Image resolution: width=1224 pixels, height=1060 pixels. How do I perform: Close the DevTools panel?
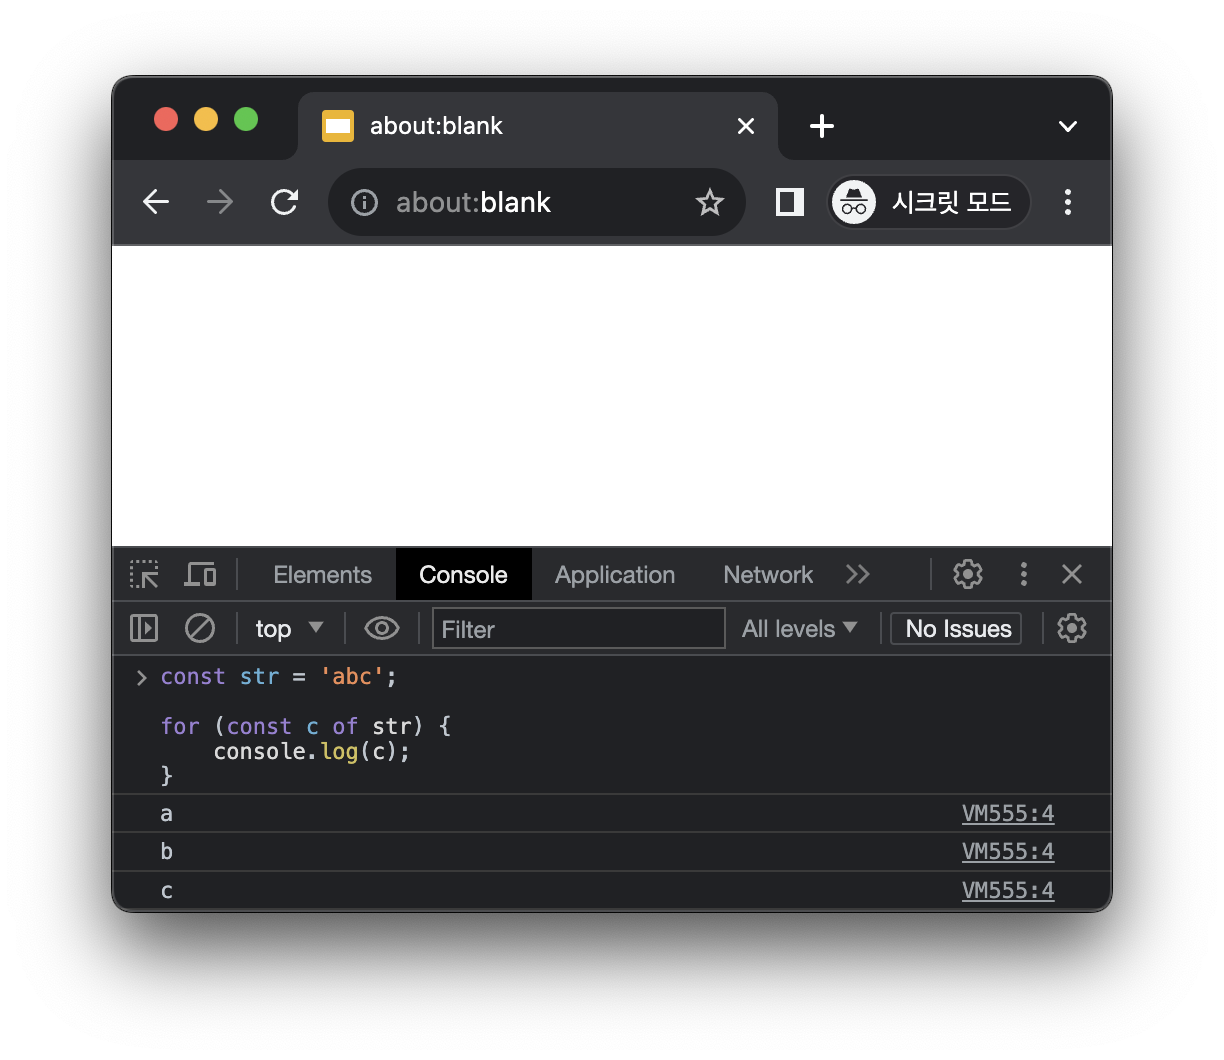click(x=1072, y=574)
